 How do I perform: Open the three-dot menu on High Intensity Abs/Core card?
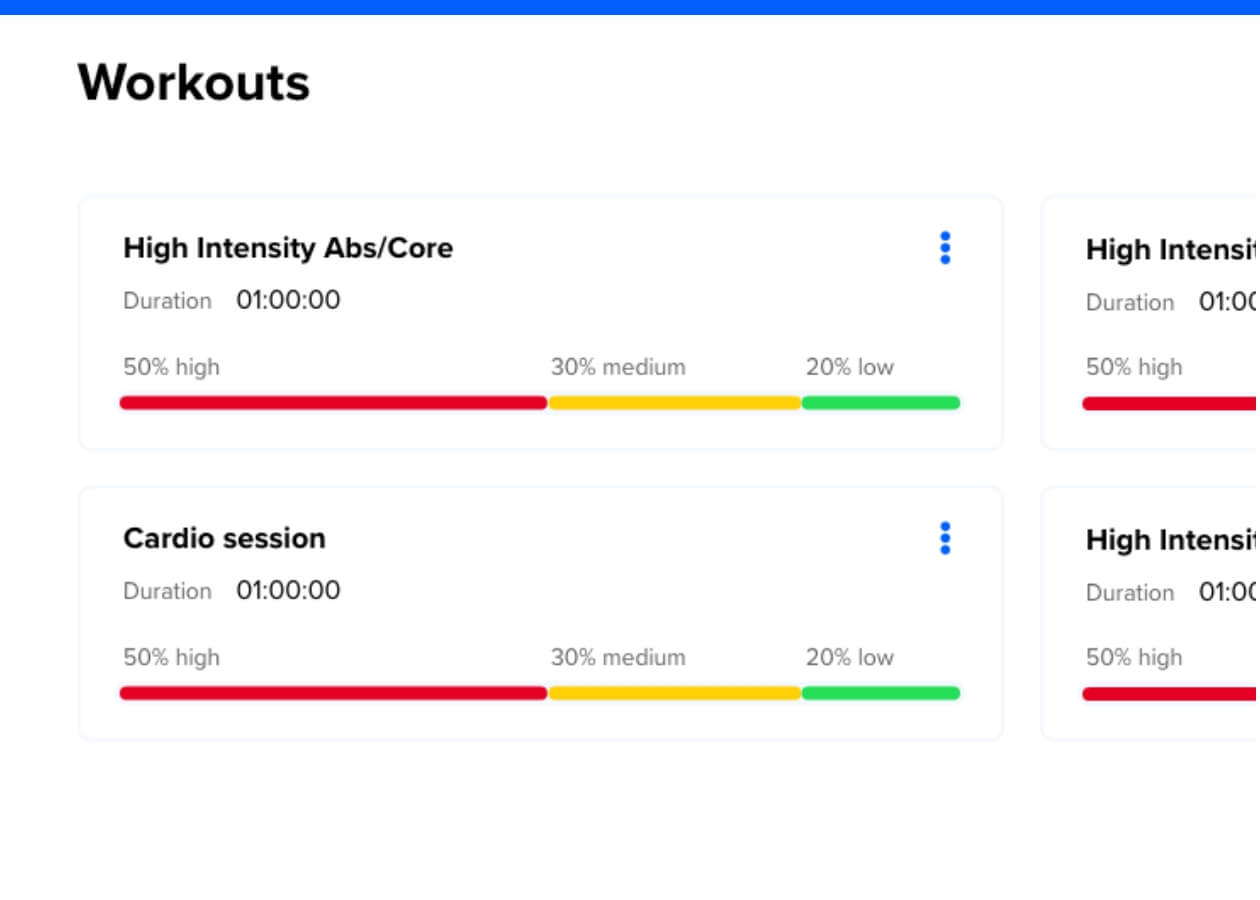click(x=945, y=248)
